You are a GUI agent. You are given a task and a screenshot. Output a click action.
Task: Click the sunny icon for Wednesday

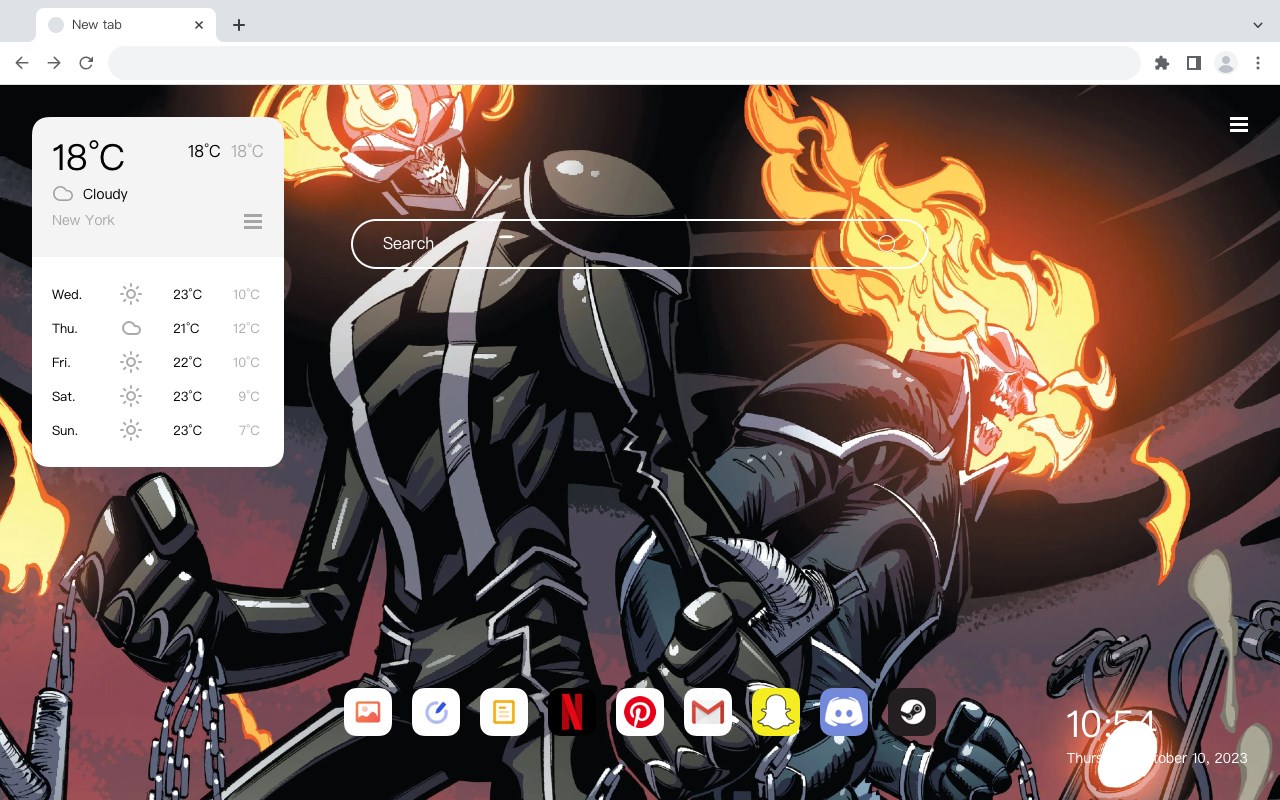click(x=131, y=294)
